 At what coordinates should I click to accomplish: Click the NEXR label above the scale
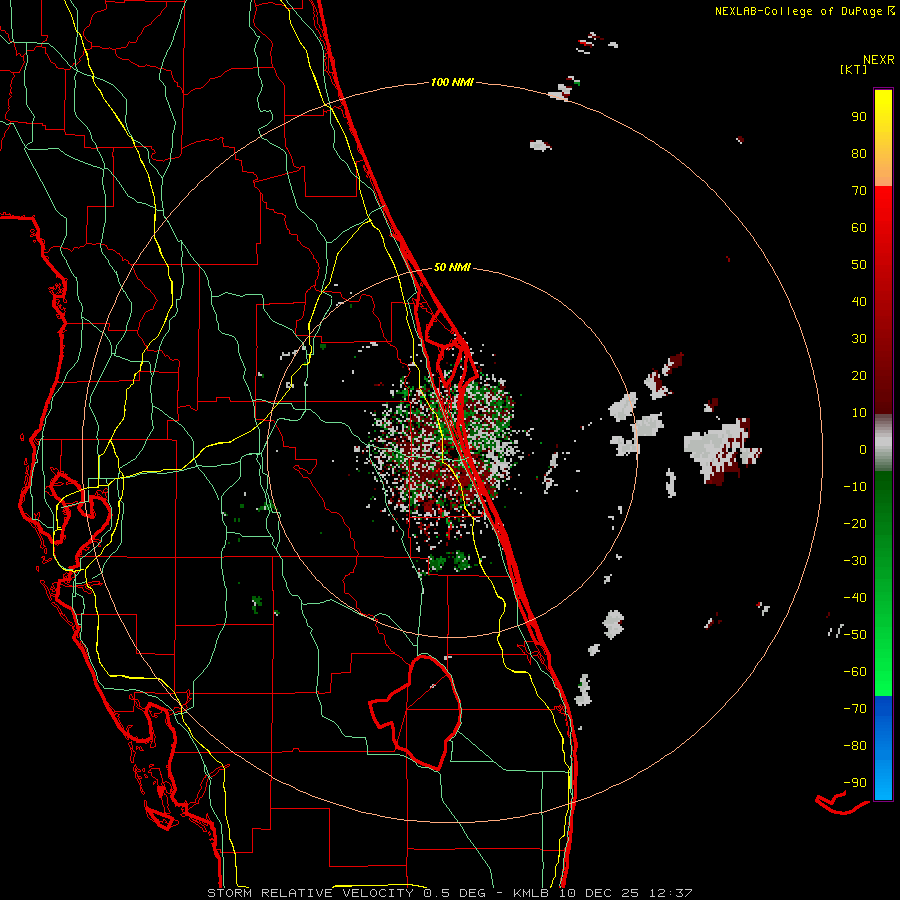coord(879,60)
